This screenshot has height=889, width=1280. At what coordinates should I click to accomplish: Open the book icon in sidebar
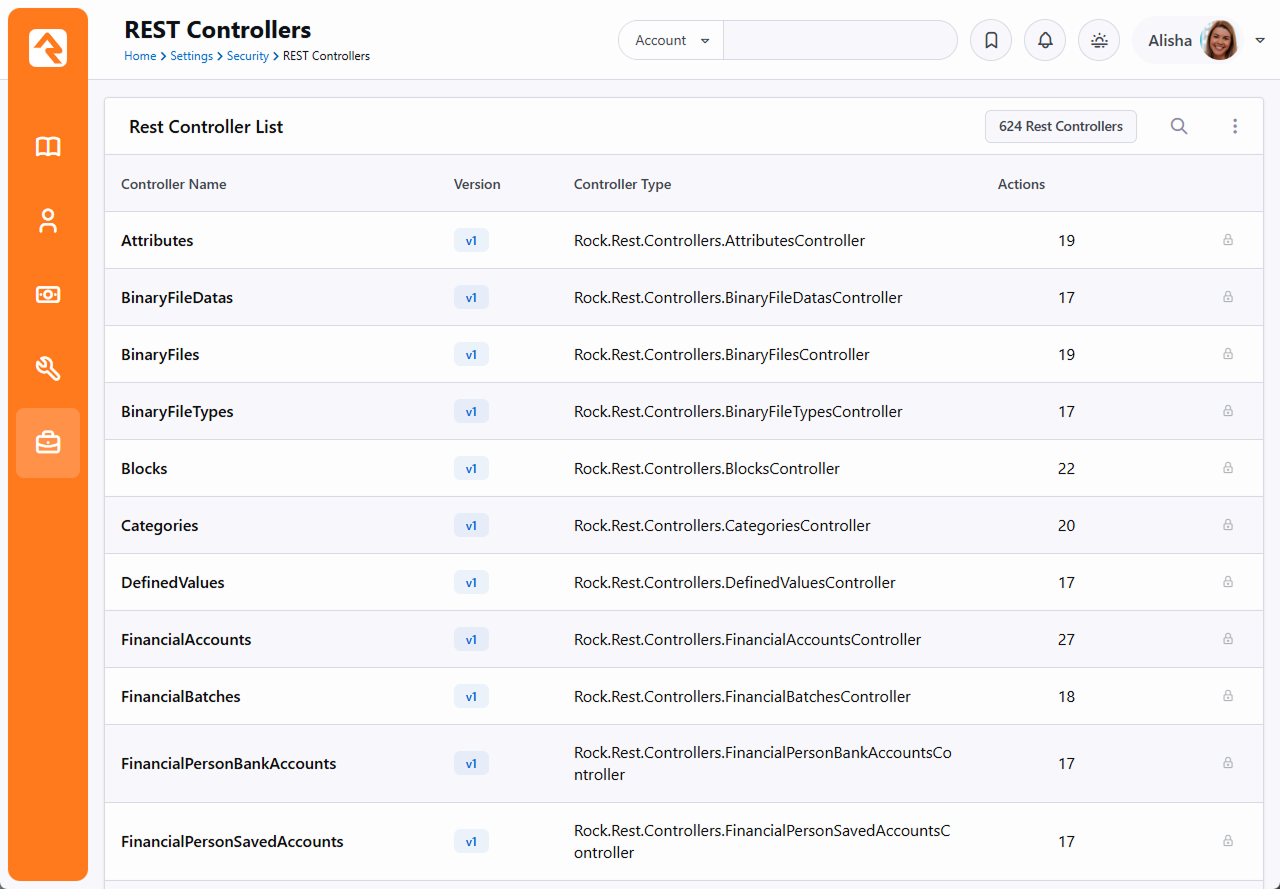tap(48, 147)
